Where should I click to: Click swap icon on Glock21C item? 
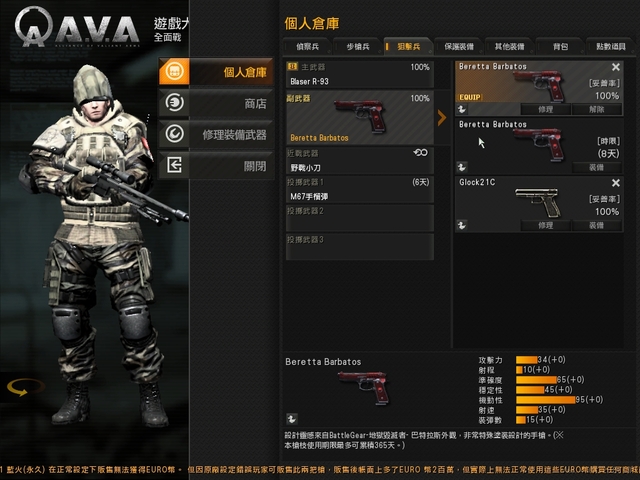tap(462, 225)
